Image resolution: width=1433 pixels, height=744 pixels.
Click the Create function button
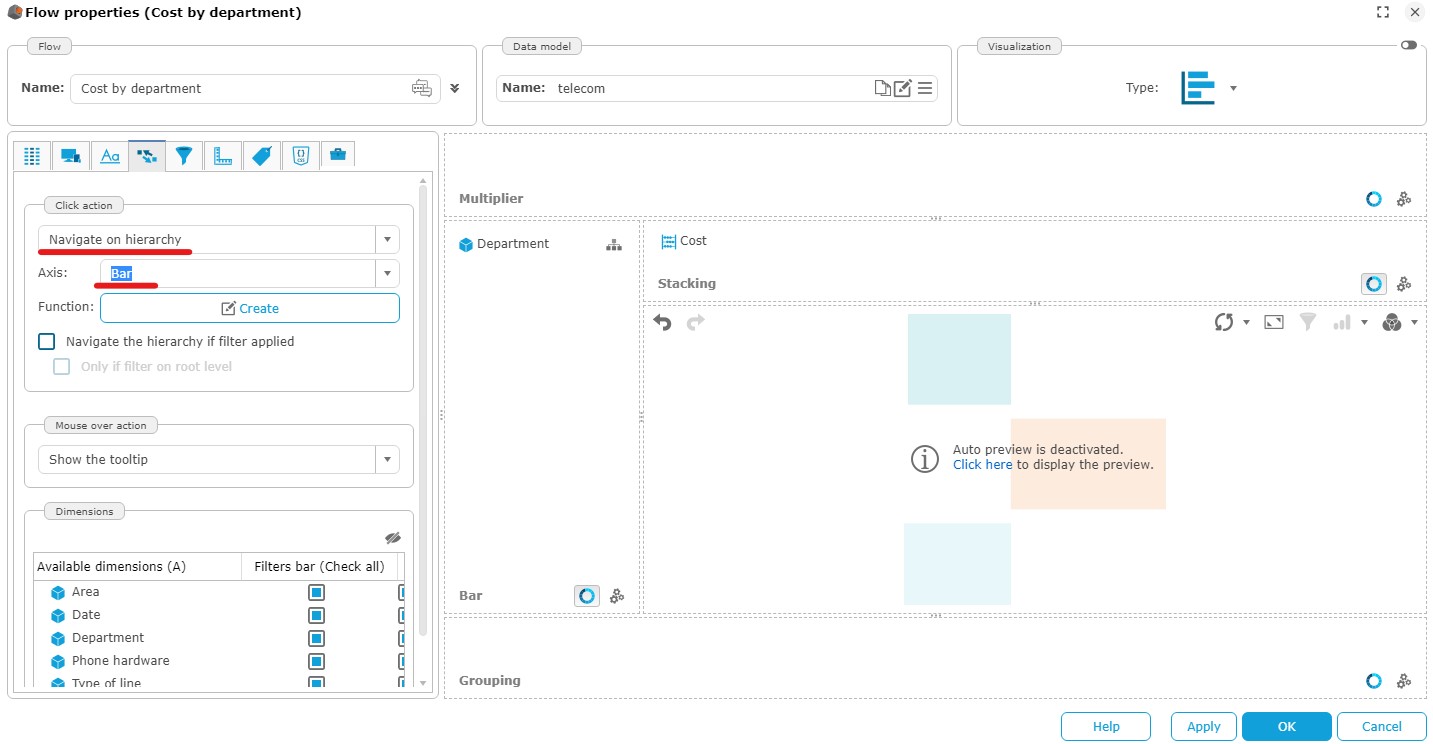coord(249,308)
